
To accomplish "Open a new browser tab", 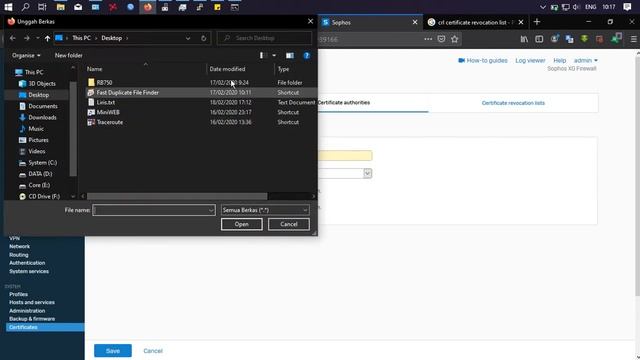I will pyautogui.click(x=537, y=22).
